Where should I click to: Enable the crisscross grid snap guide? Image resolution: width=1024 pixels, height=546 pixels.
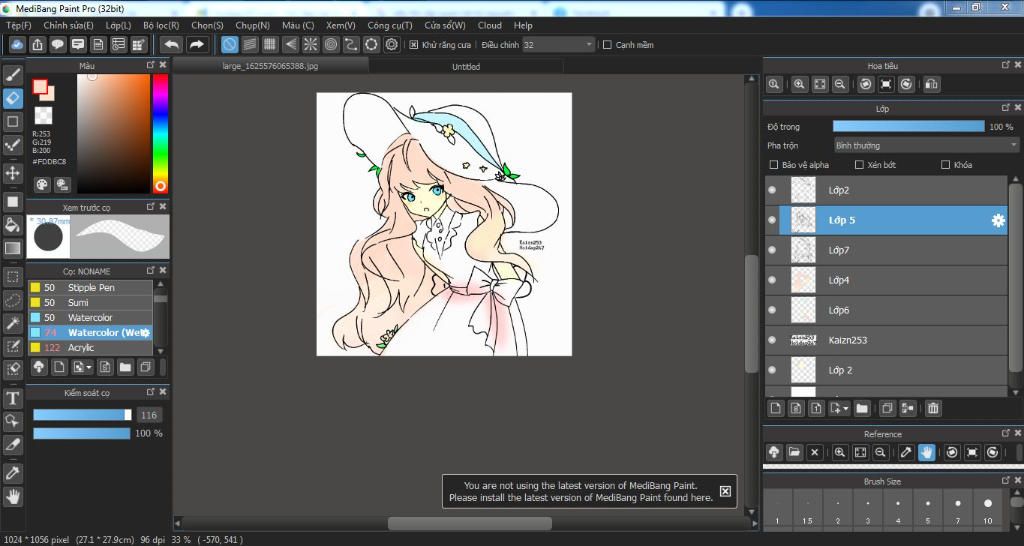pyautogui.click(x=270, y=44)
